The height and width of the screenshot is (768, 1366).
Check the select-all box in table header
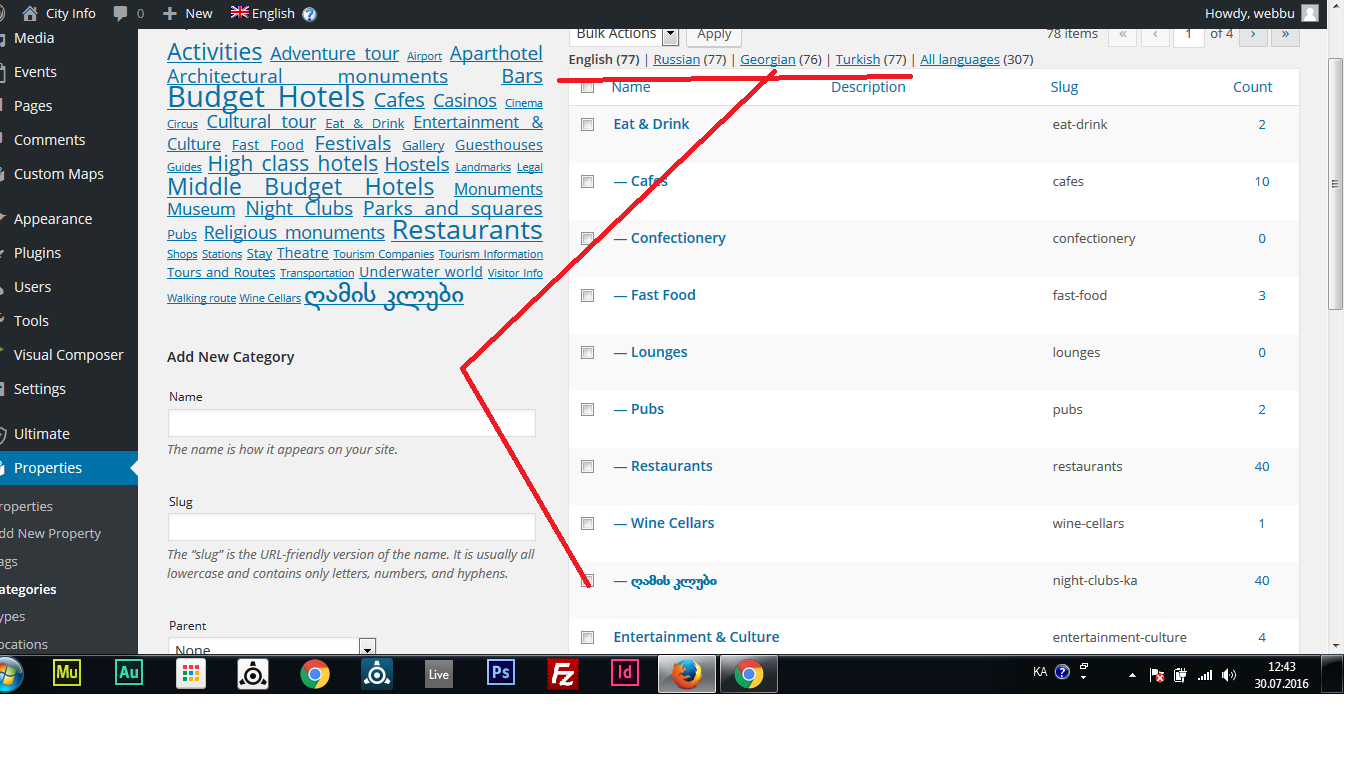(588, 88)
